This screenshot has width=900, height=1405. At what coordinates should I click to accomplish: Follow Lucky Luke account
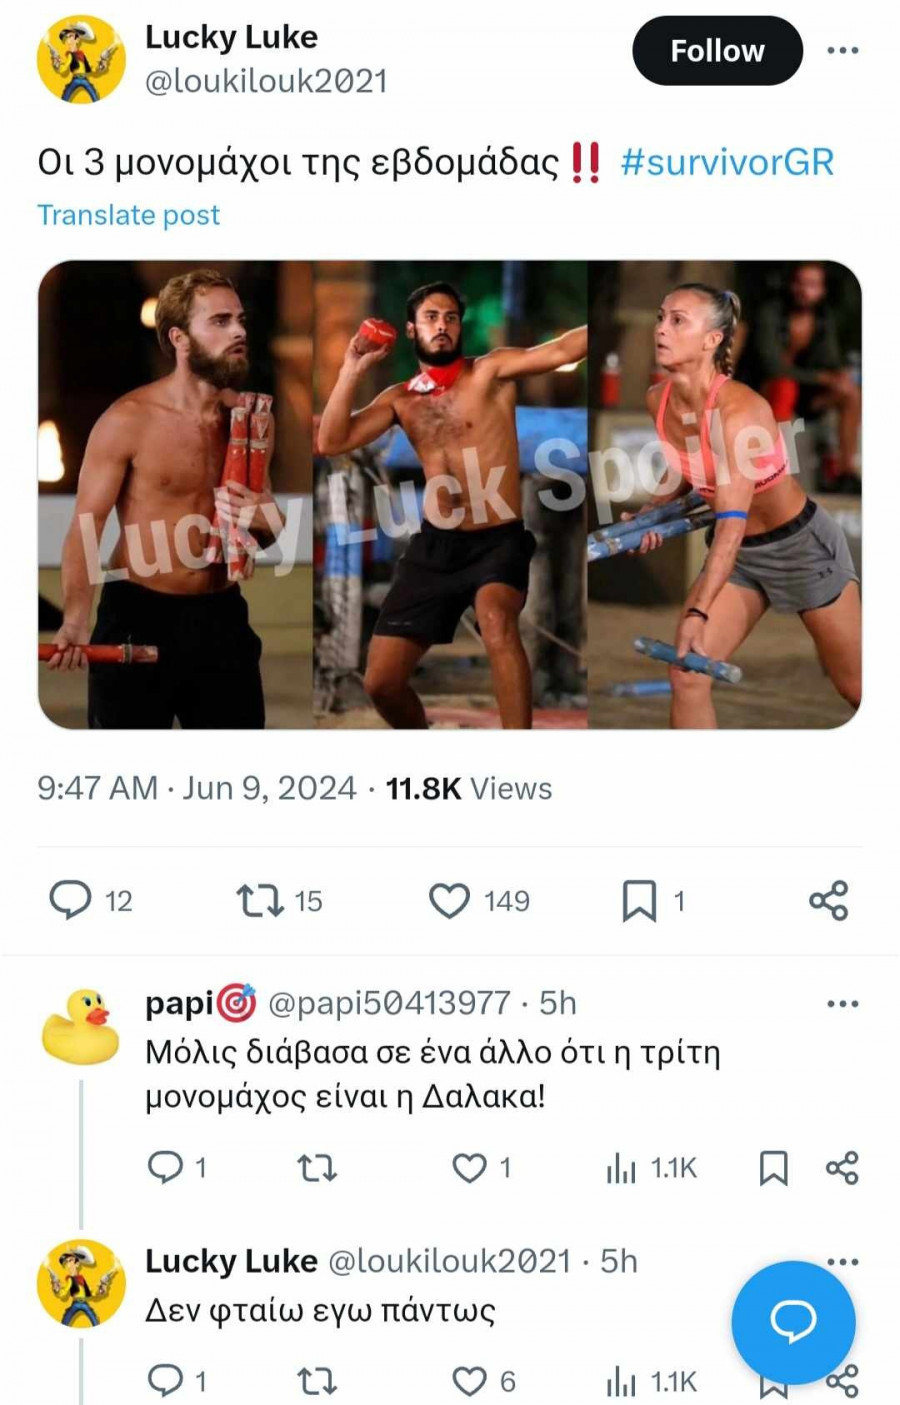click(x=717, y=50)
